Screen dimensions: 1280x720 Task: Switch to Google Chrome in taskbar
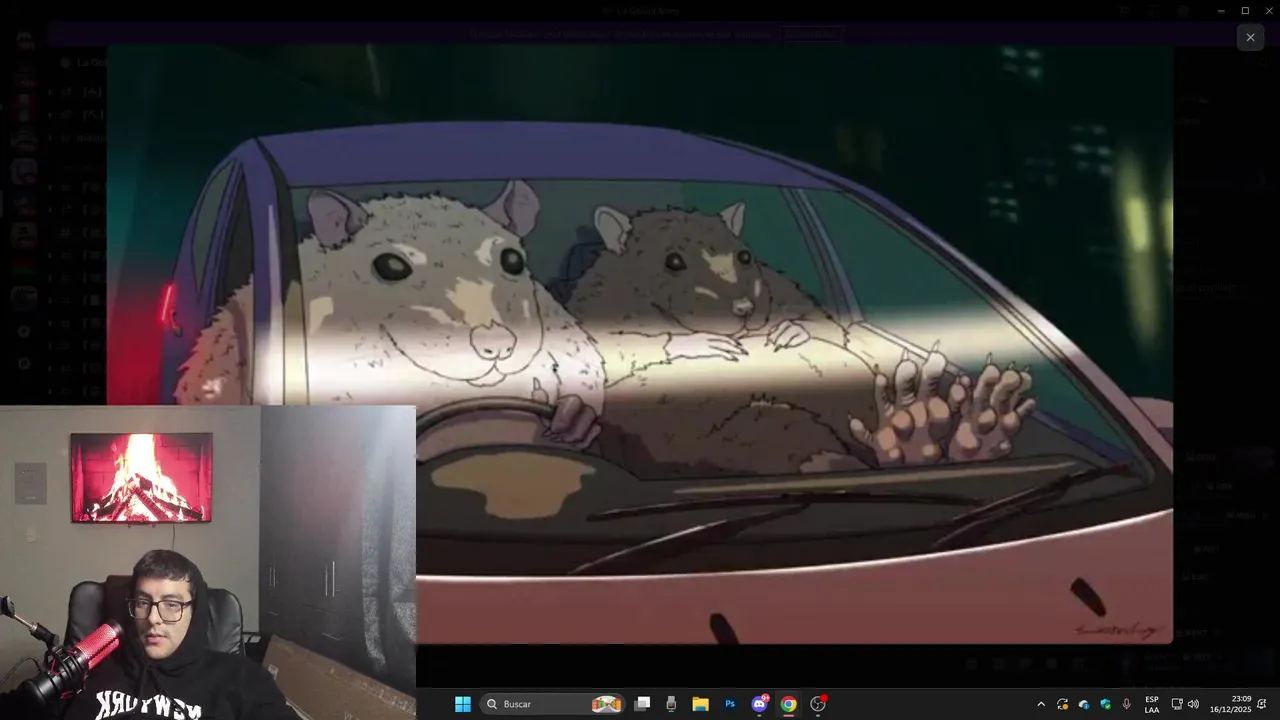click(788, 704)
